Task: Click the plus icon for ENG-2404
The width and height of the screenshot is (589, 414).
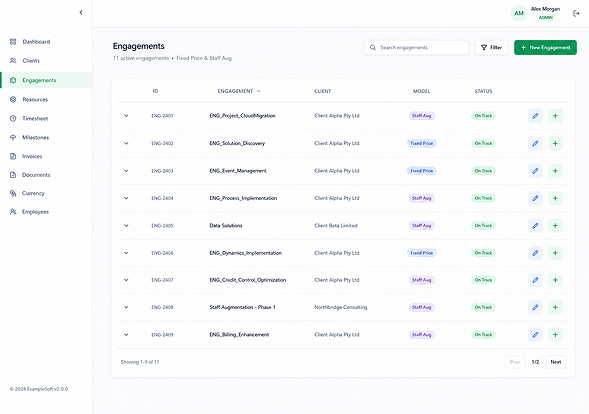Action: point(555,198)
